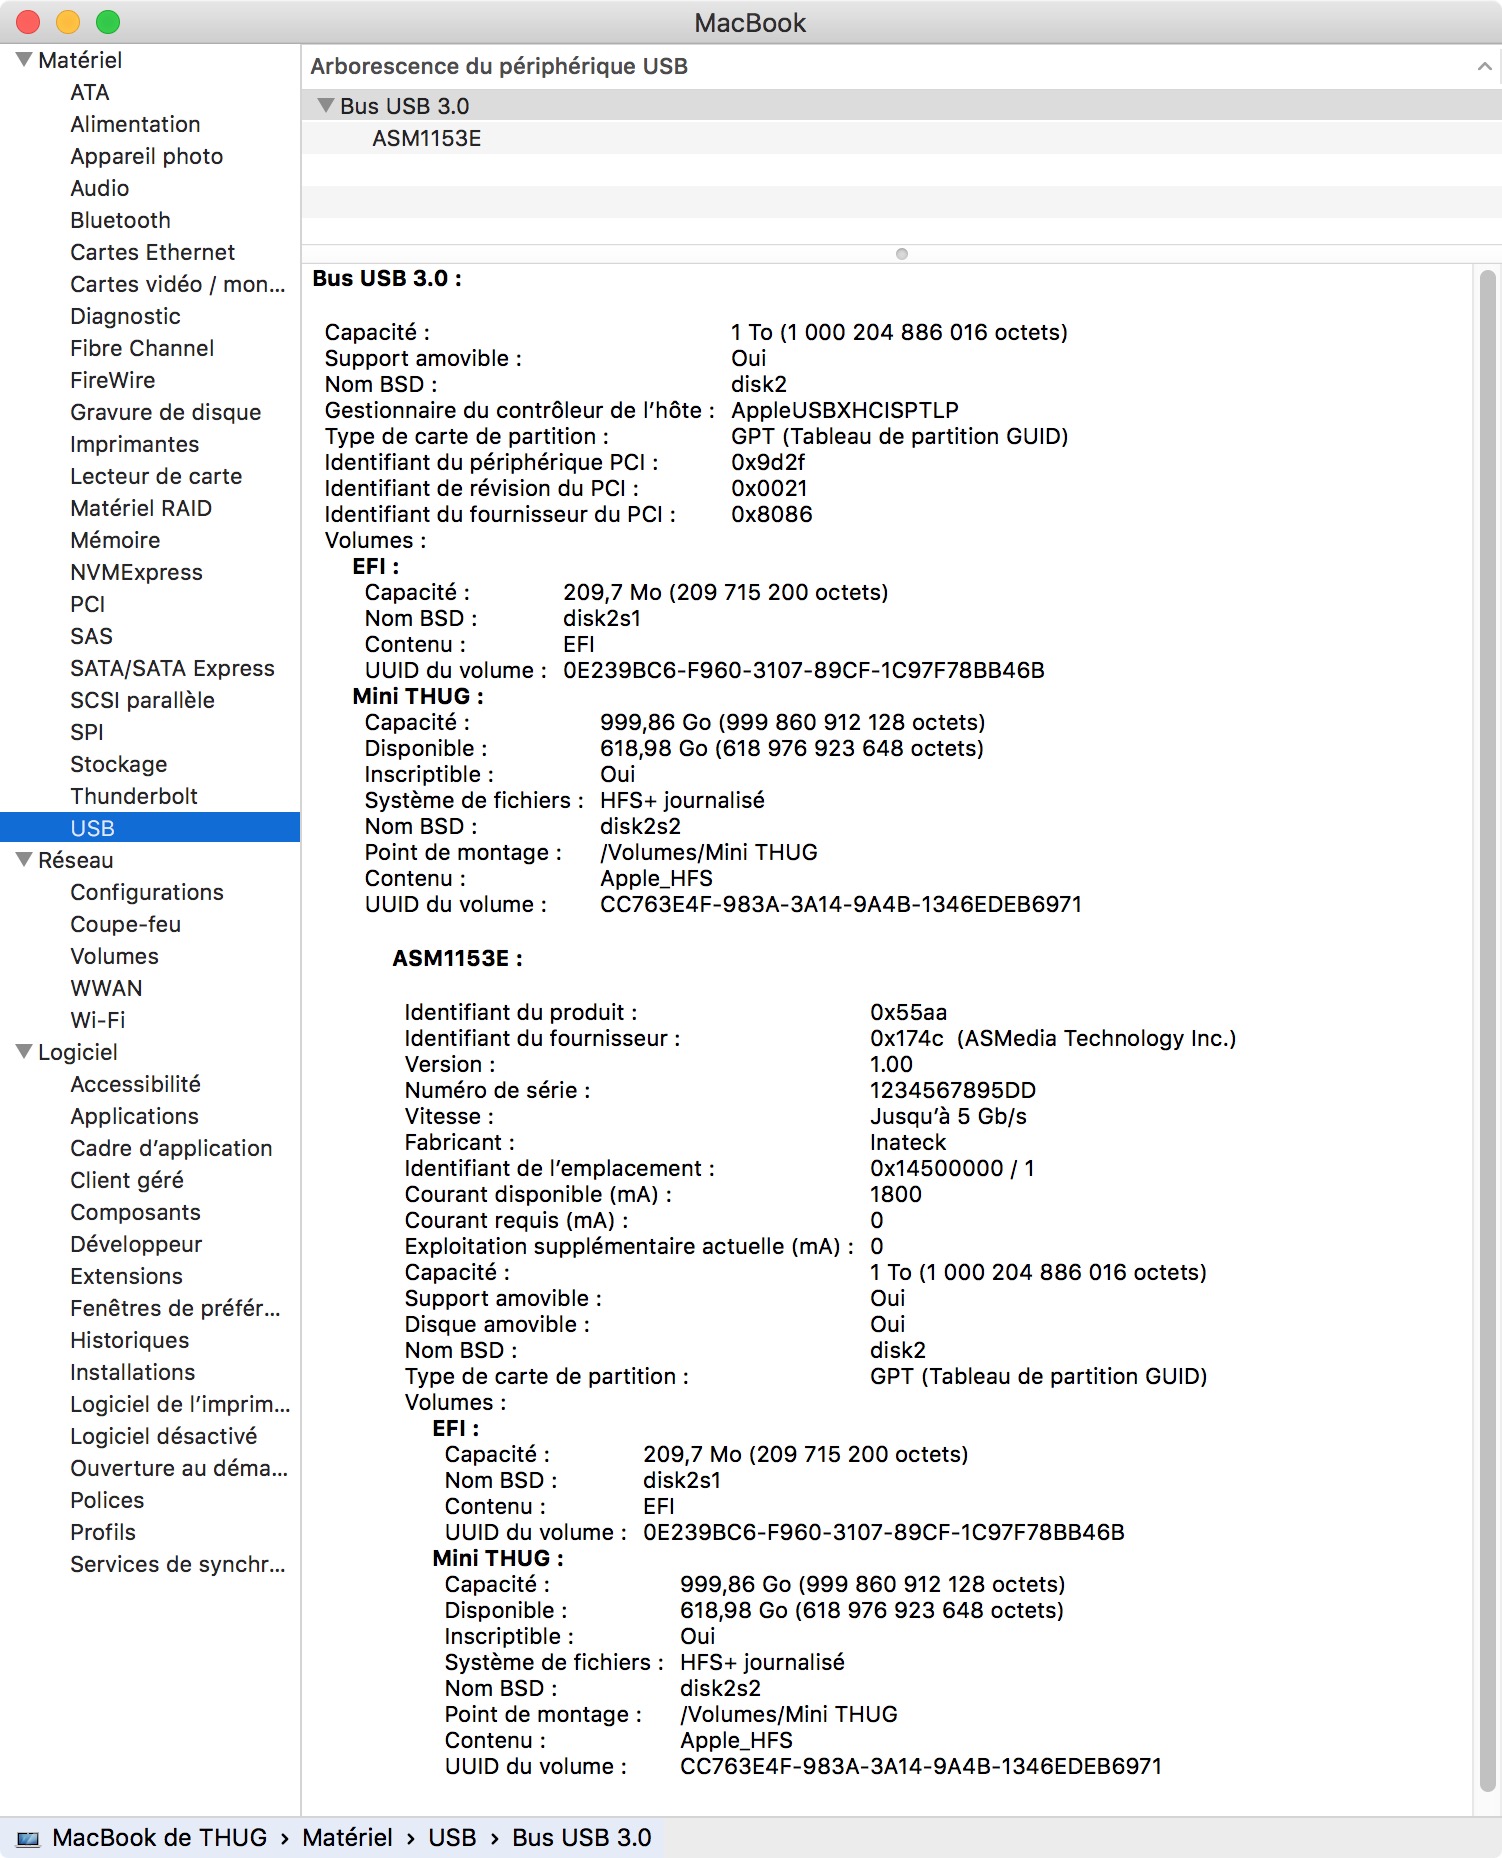Open Applications in sidebar
This screenshot has width=1502, height=1858.
point(134,1116)
